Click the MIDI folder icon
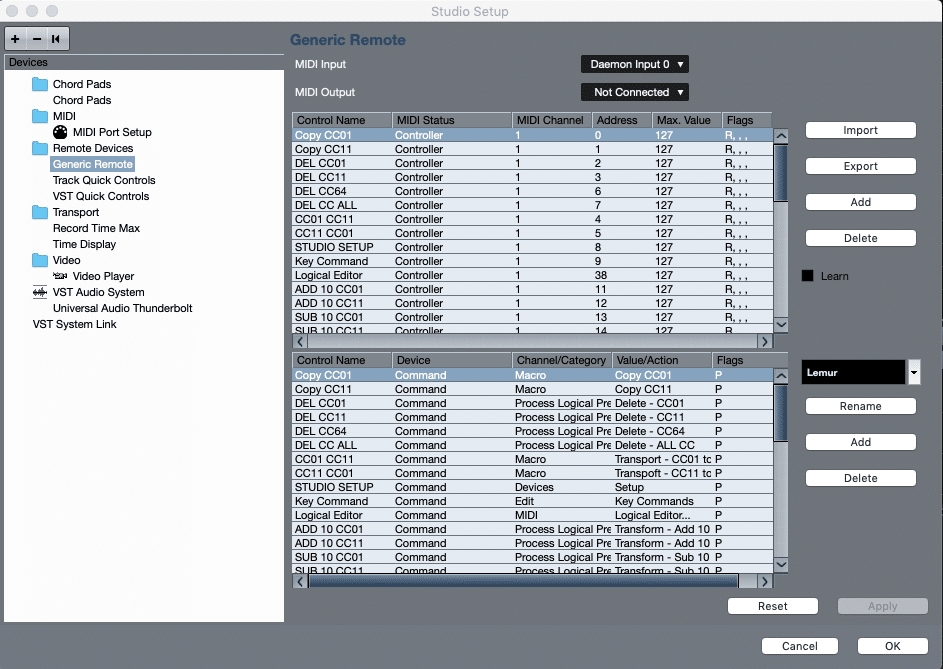 pyautogui.click(x=40, y=116)
